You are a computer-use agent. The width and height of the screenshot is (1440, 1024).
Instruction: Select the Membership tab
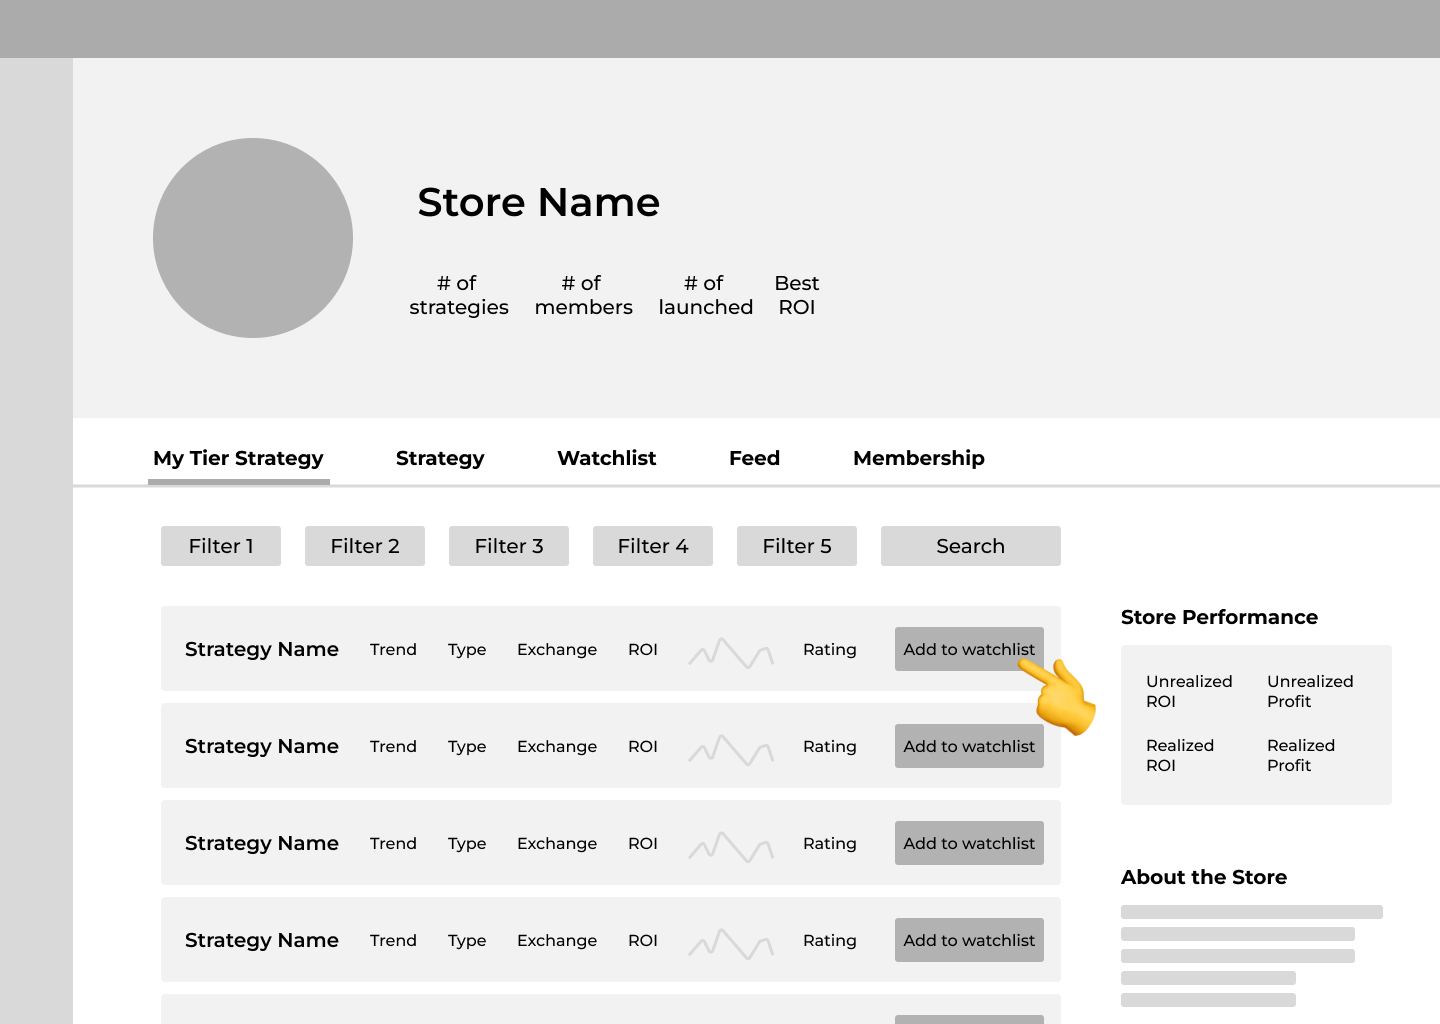click(x=918, y=458)
